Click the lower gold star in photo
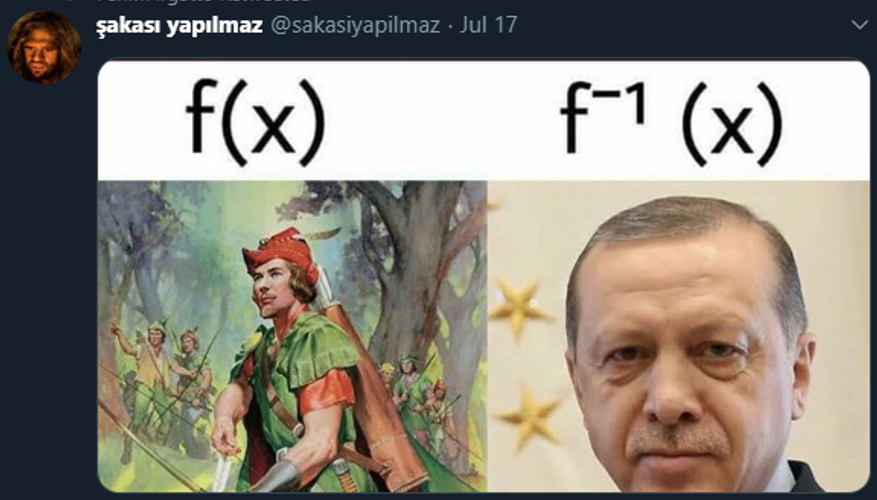The image size is (877, 500). point(530,416)
